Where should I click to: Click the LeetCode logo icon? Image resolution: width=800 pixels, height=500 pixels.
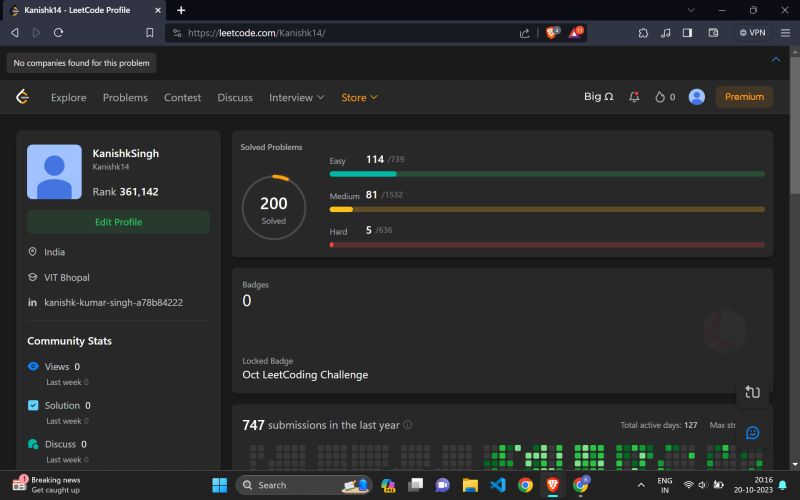[22, 97]
